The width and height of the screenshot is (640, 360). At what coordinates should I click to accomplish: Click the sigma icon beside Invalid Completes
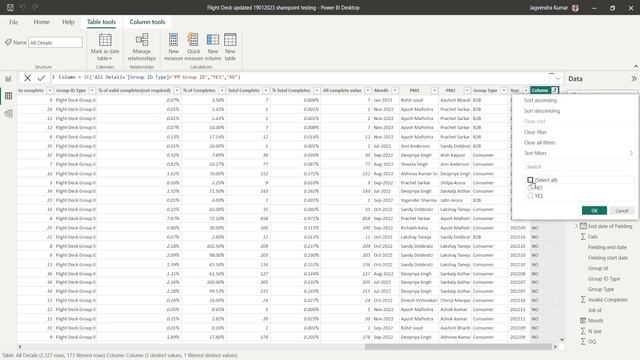[x=583, y=300]
